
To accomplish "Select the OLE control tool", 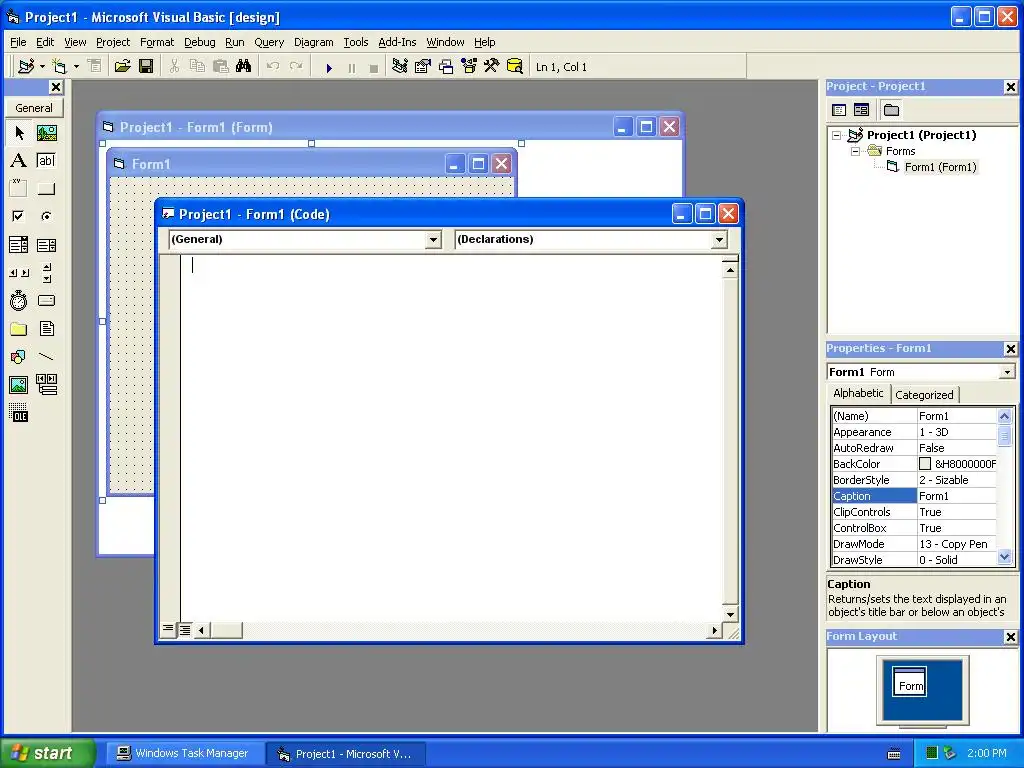I will click(x=19, y=413).
